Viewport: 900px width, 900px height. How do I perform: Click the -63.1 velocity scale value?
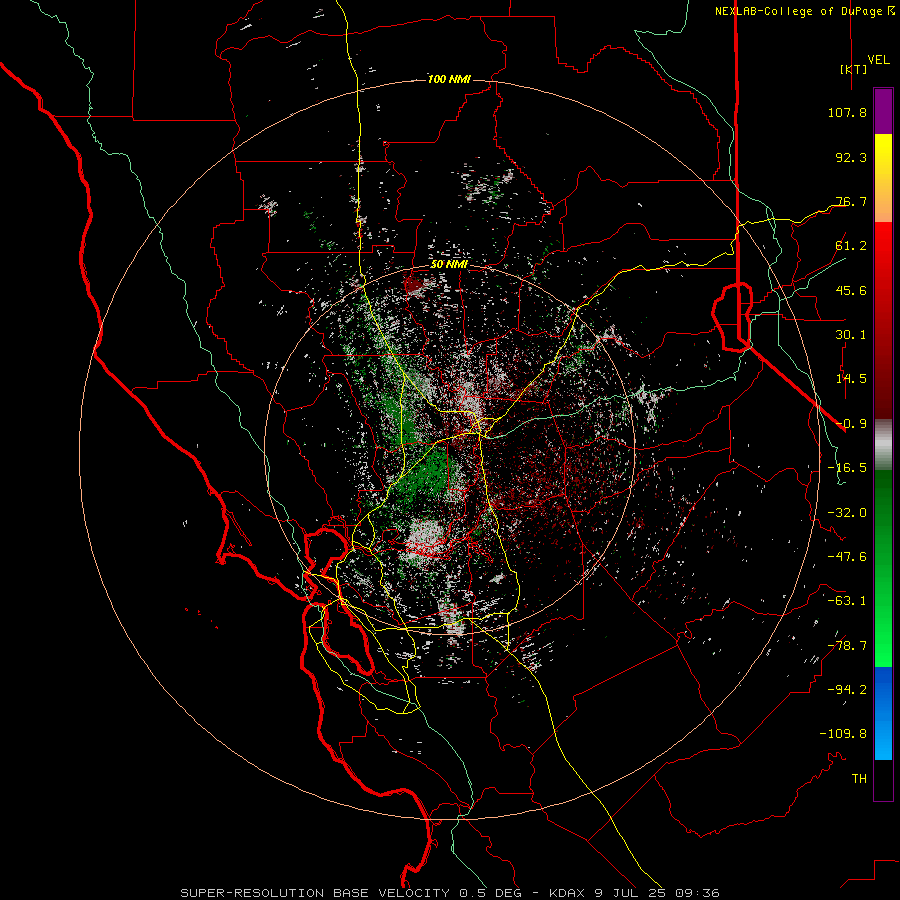tap(847, 601)
